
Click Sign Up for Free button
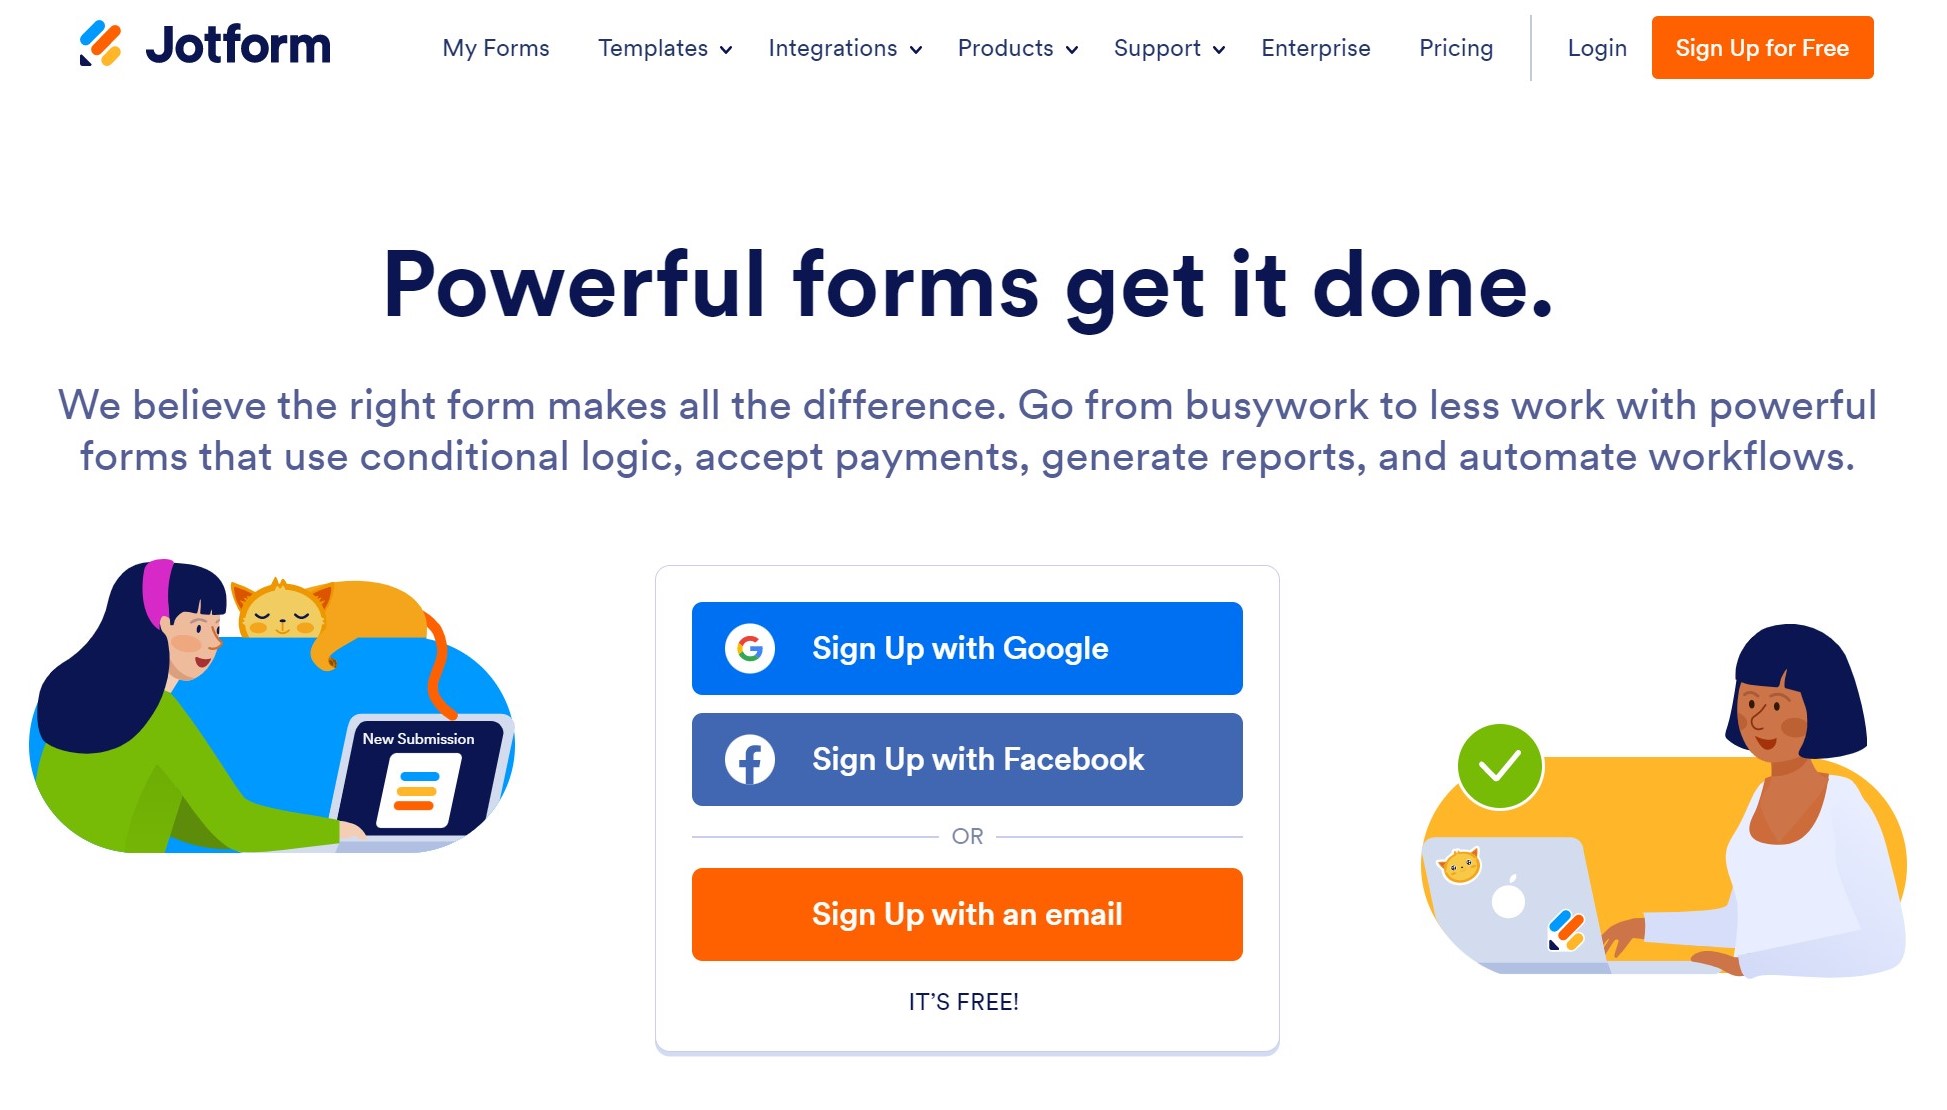click(x=1762, y=48)
